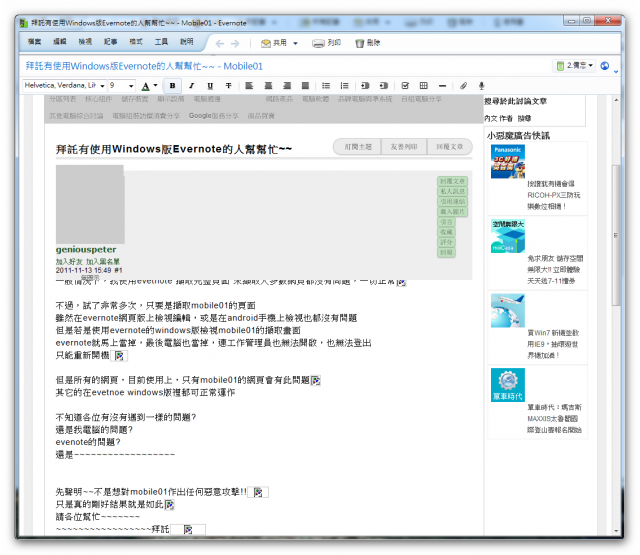This screenshot has height=555, width=640.
Task: Click the RICOH-PX三防玩 ad text
Action: [553, 195]
